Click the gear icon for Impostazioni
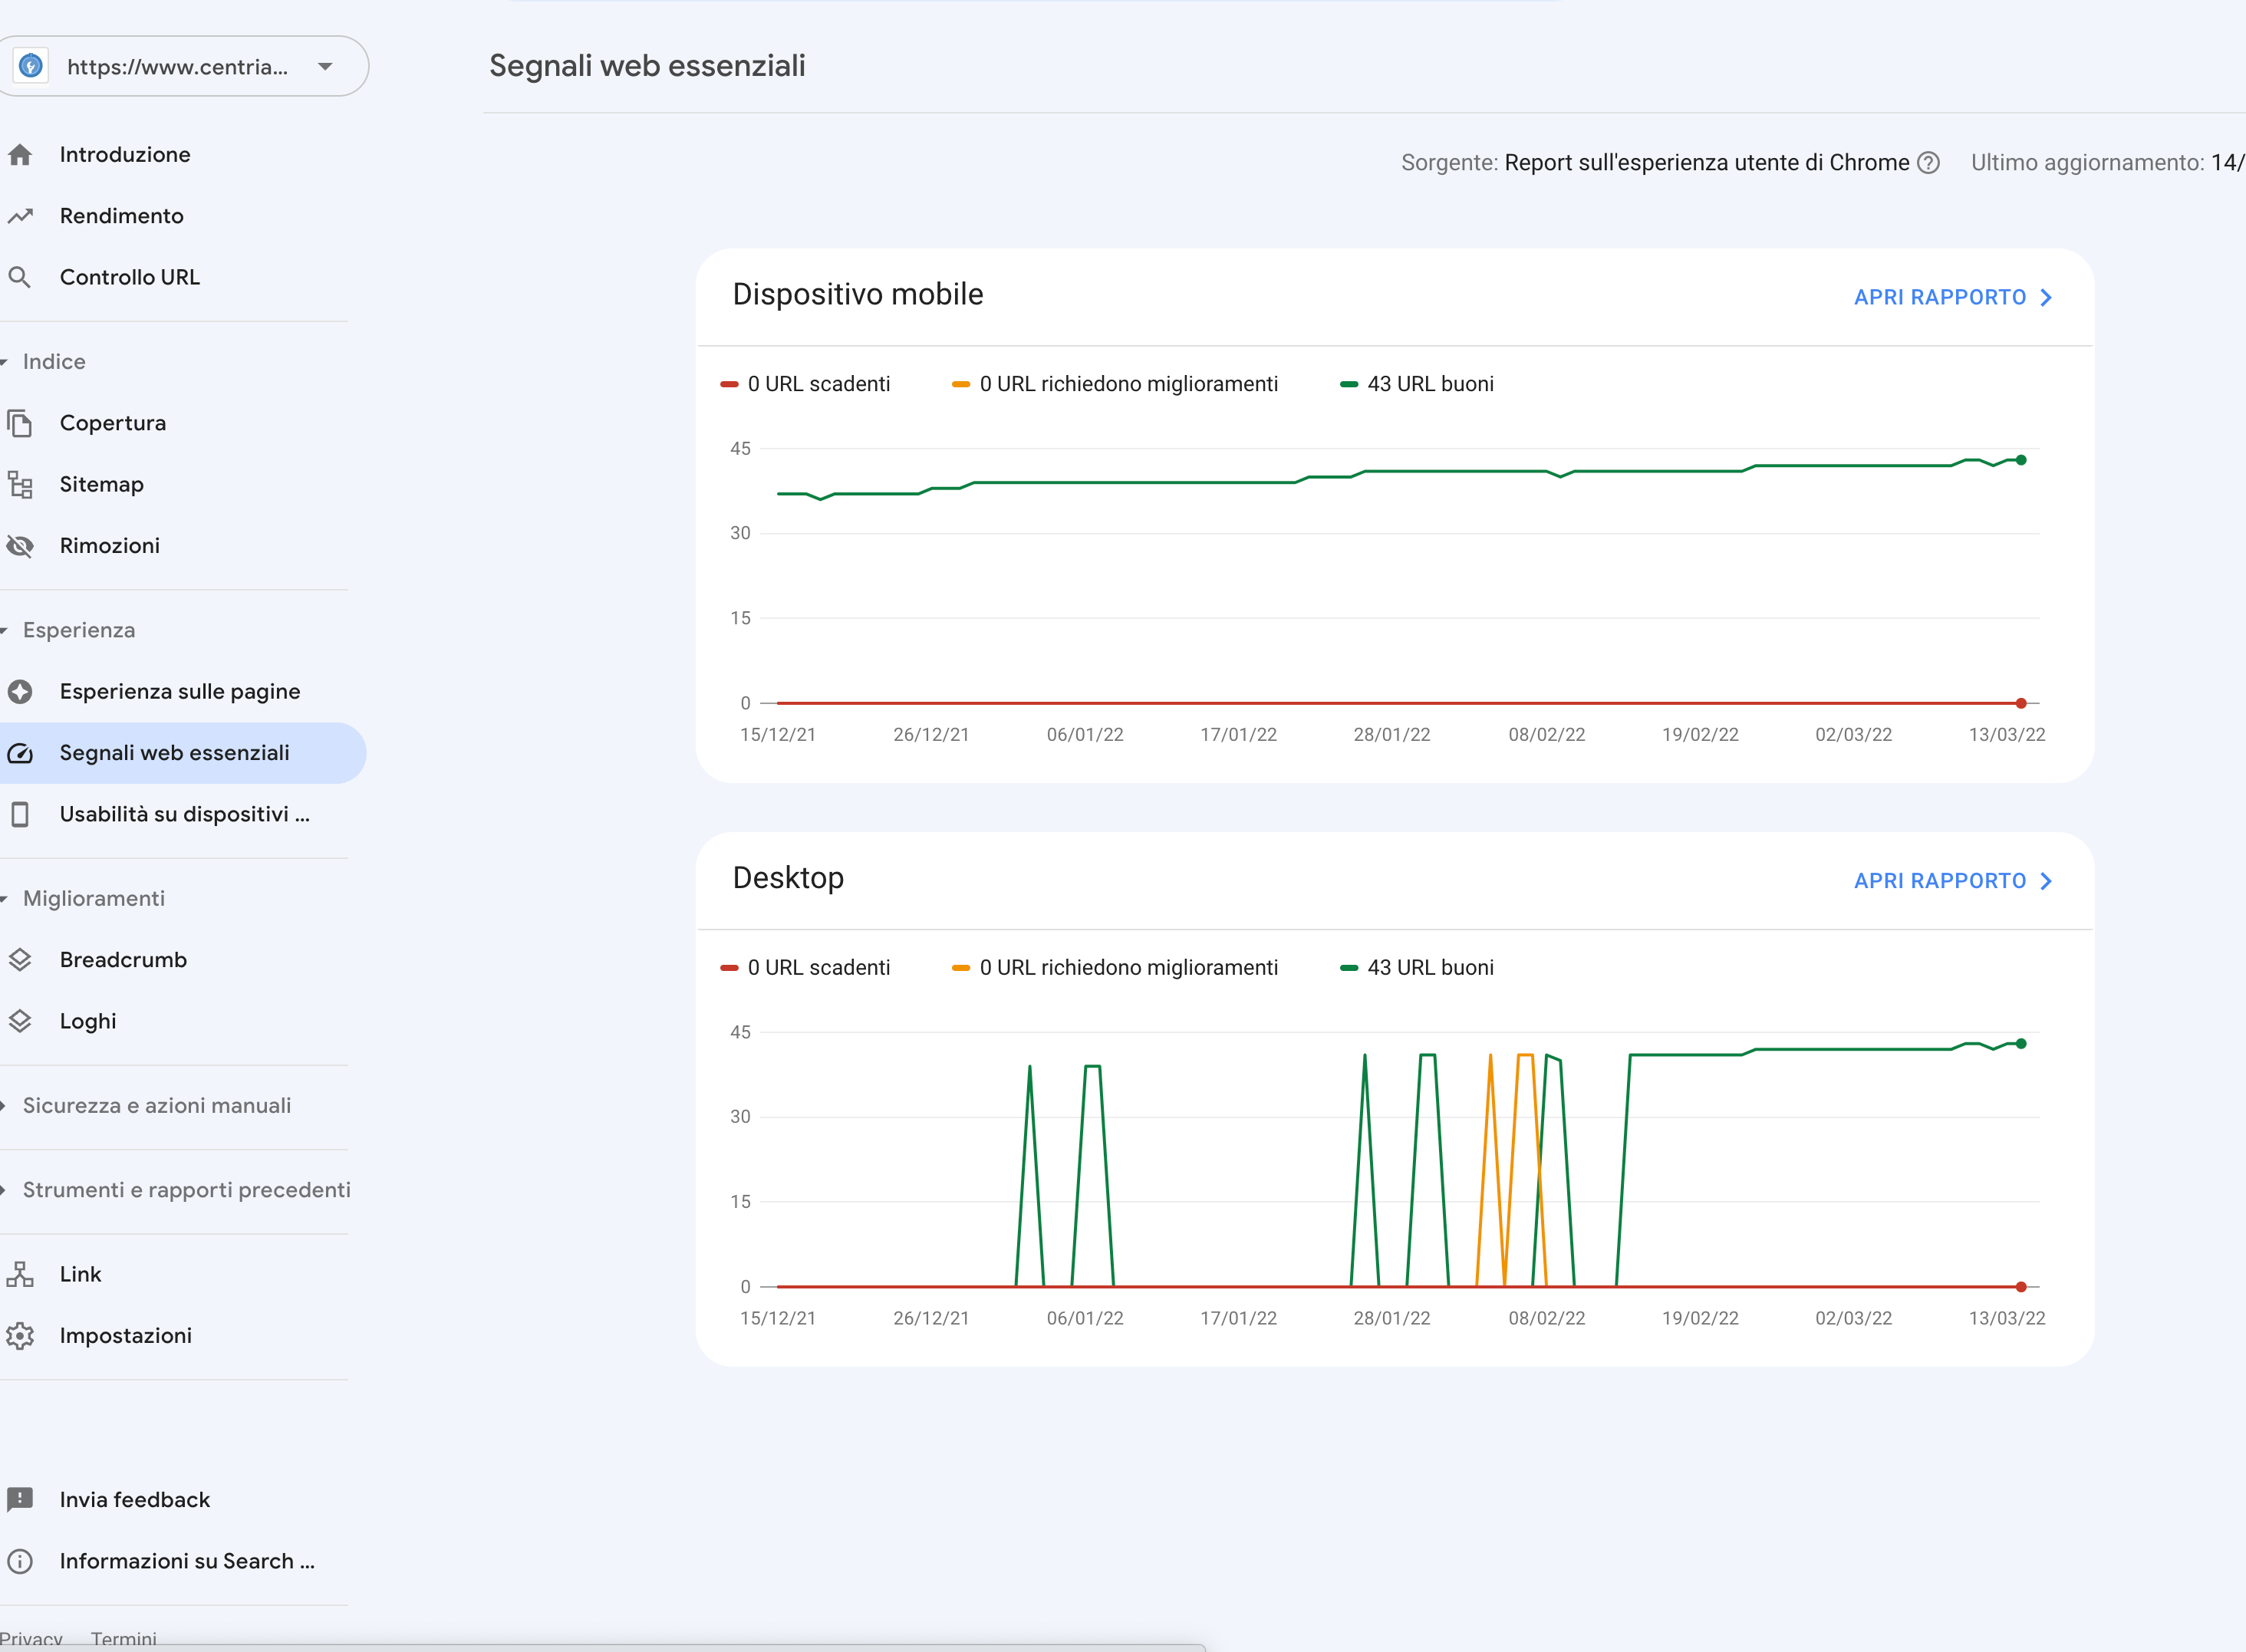 [x=20, y=1336]
